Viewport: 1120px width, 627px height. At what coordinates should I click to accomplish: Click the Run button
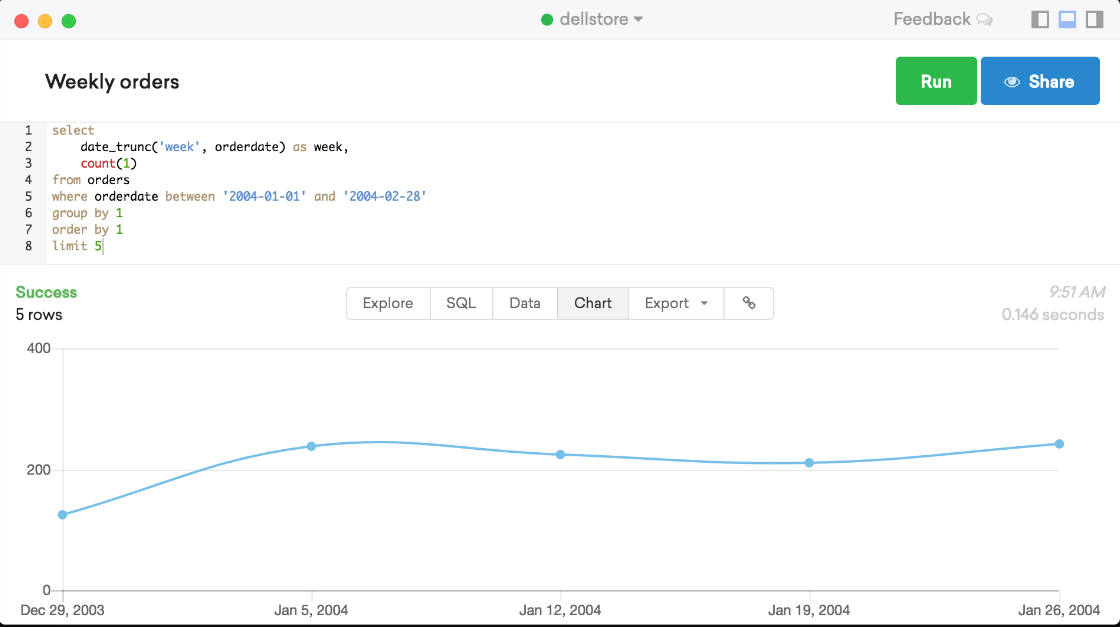[x=936, y=81]
